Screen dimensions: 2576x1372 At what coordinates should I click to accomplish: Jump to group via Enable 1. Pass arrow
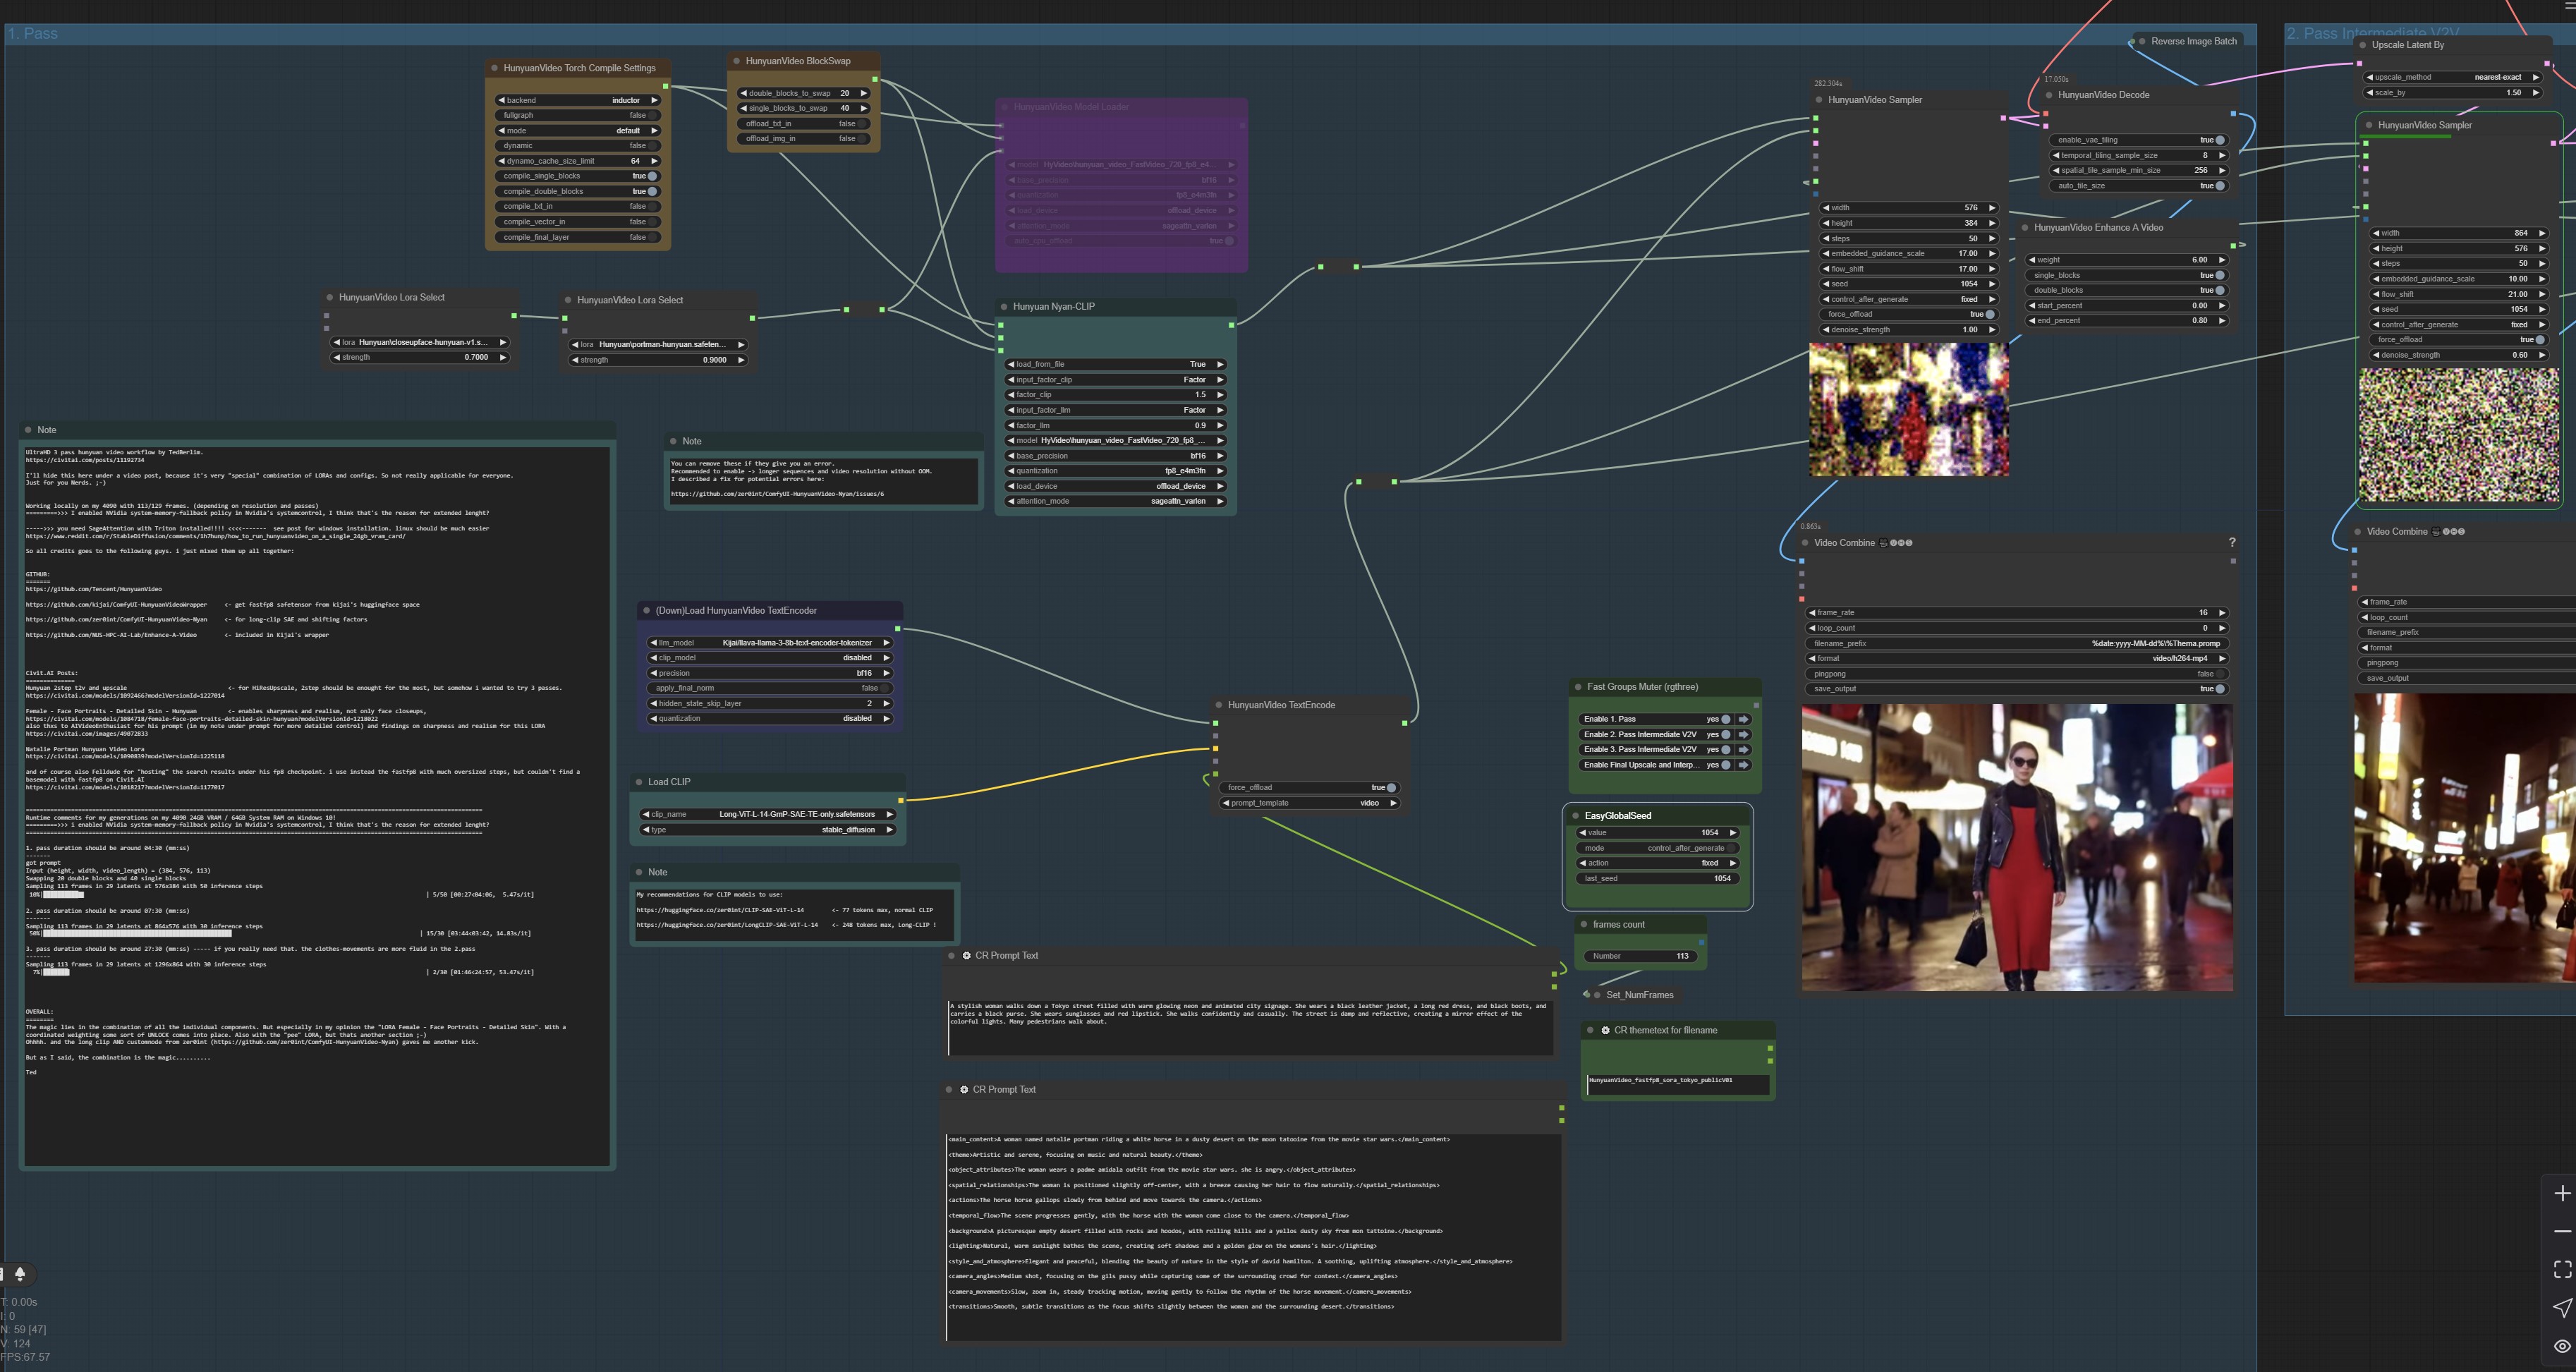click(1744, 719)
